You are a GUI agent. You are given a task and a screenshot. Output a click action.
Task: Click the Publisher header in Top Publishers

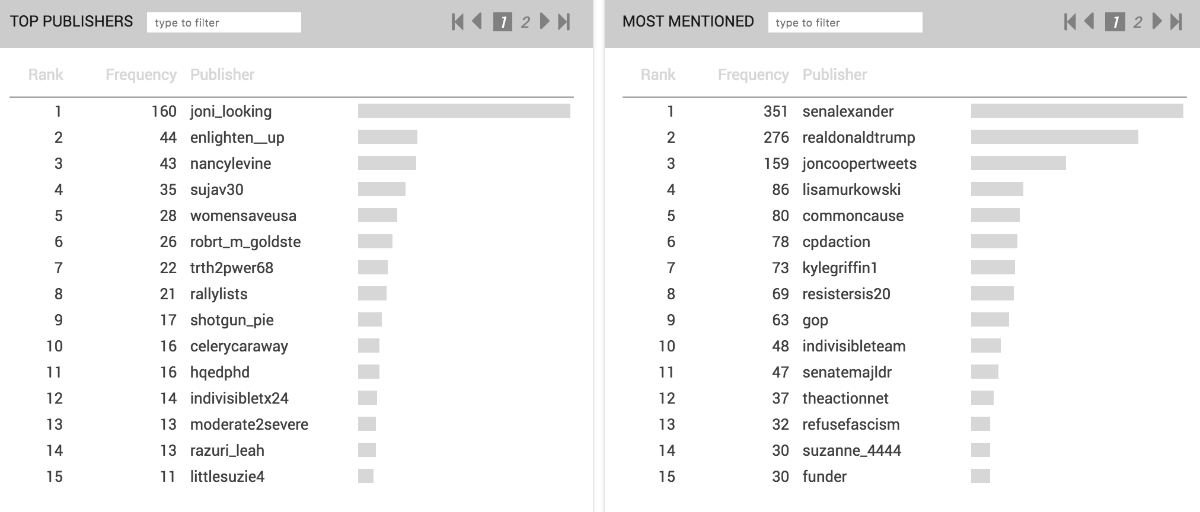click(x=222, y=75)
